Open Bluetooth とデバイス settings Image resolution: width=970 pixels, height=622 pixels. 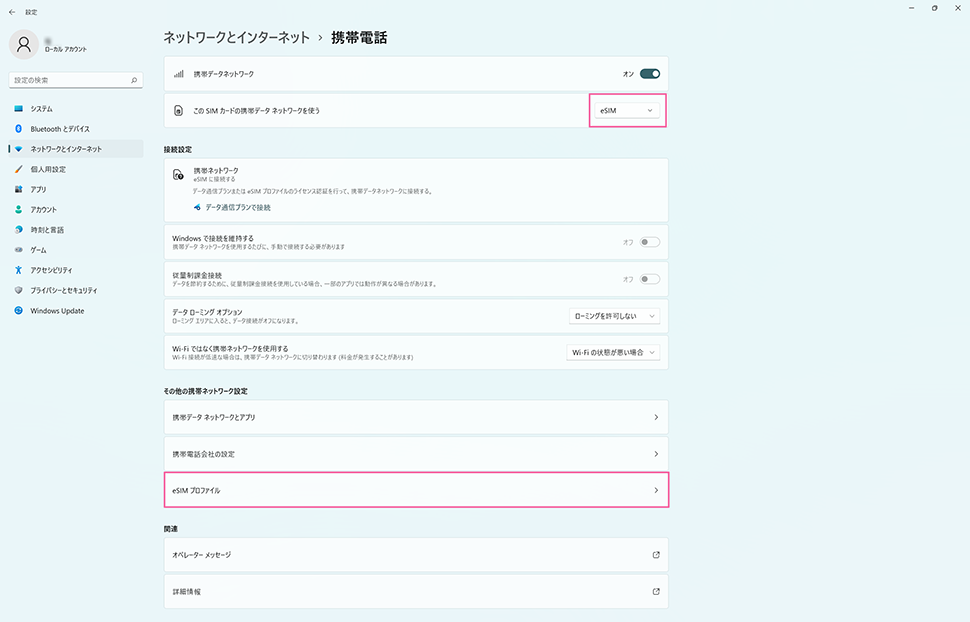(59, 129)
